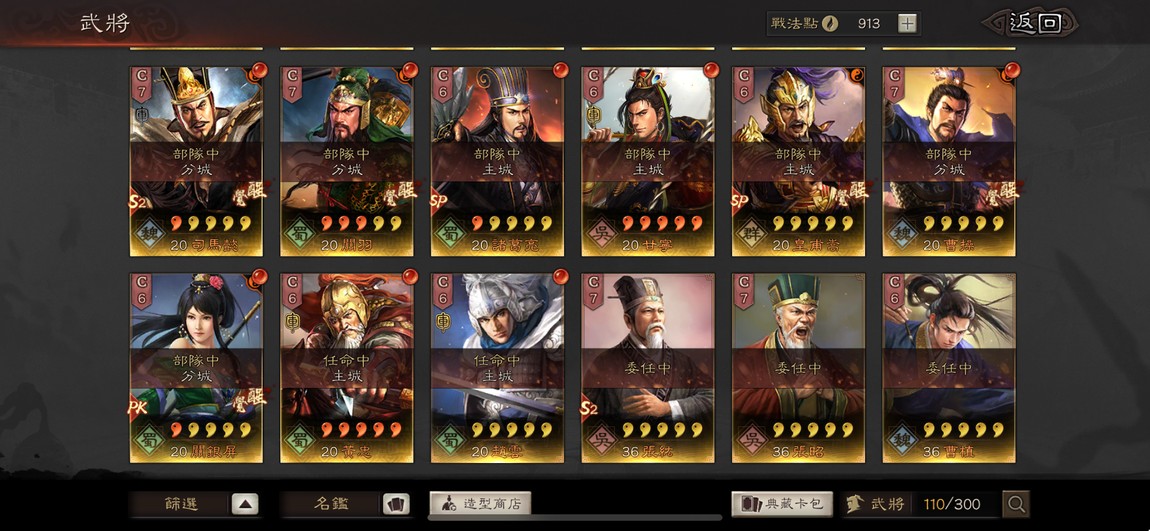Open the 名鑑 card icon
1150x531 pixels.
pos(396,504)
